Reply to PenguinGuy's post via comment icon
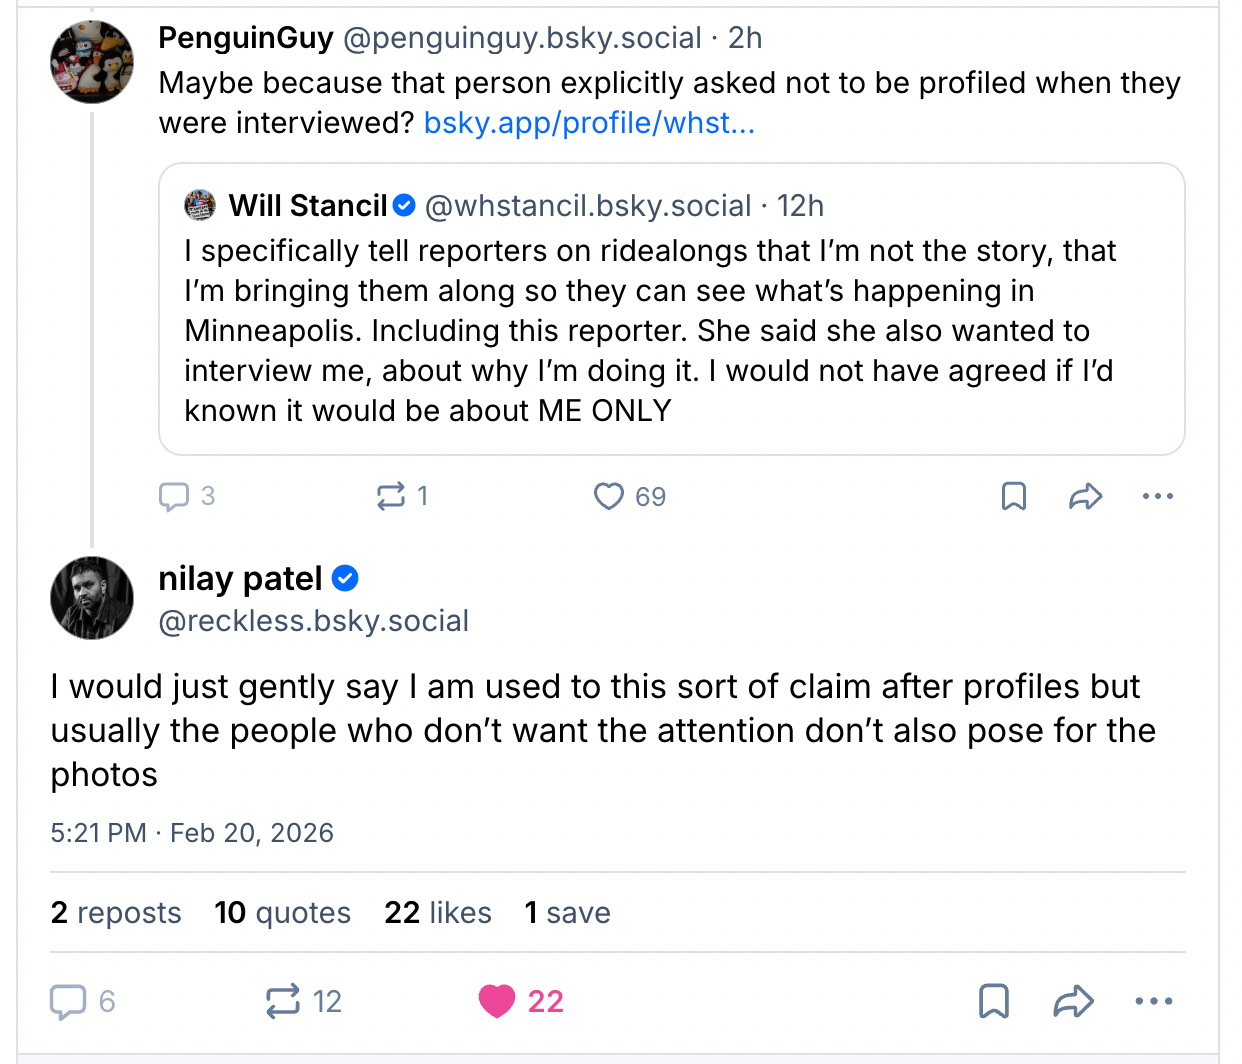The image size is (1242, 1064). (174, 496)
